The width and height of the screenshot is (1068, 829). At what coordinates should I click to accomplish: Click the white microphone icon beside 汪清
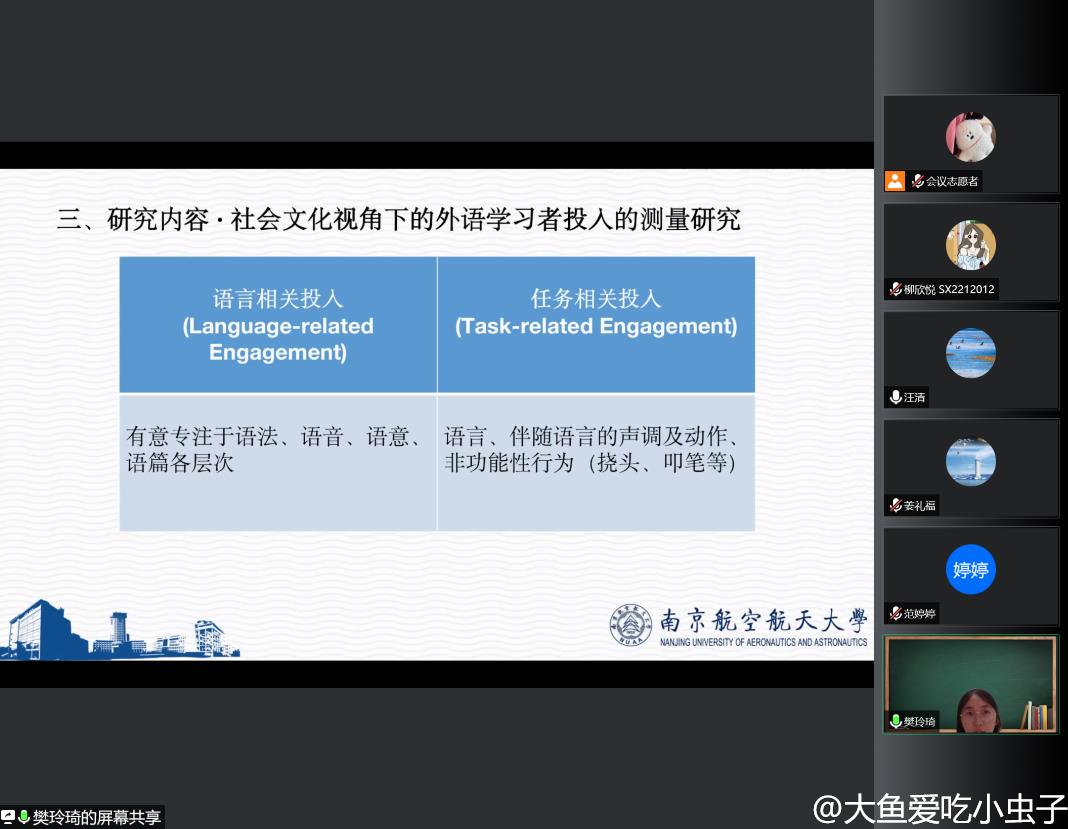(x=895, y=397)
